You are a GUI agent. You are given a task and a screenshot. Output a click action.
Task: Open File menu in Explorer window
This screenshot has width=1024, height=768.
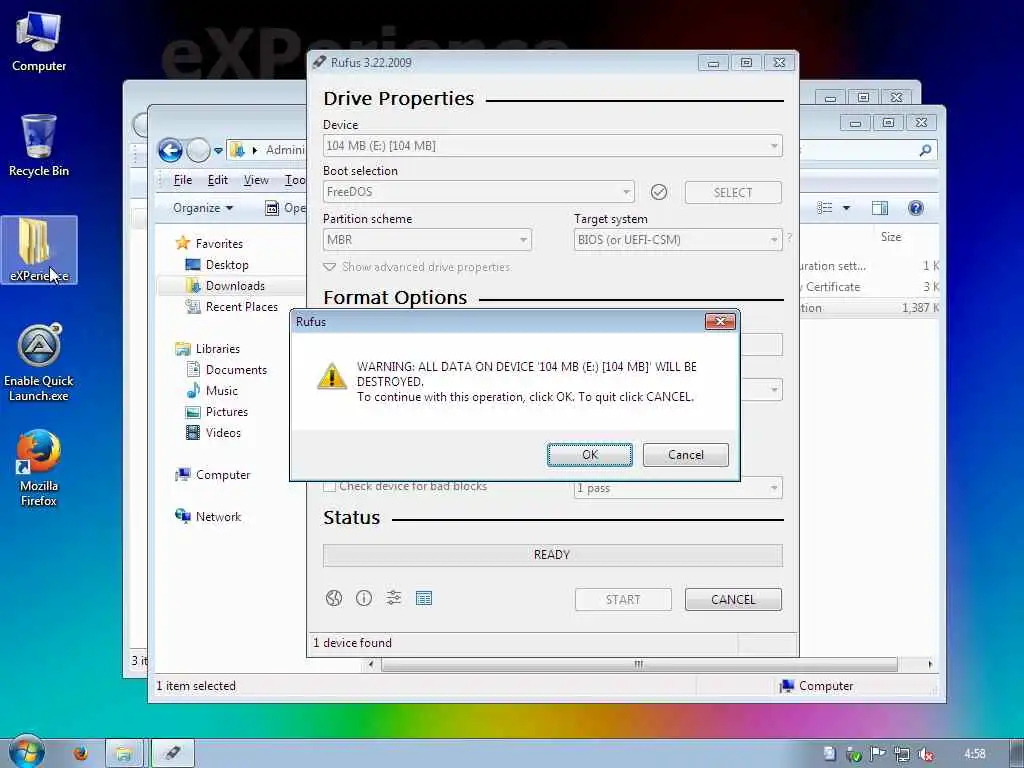pyautogui.click(x=183, y=180)
